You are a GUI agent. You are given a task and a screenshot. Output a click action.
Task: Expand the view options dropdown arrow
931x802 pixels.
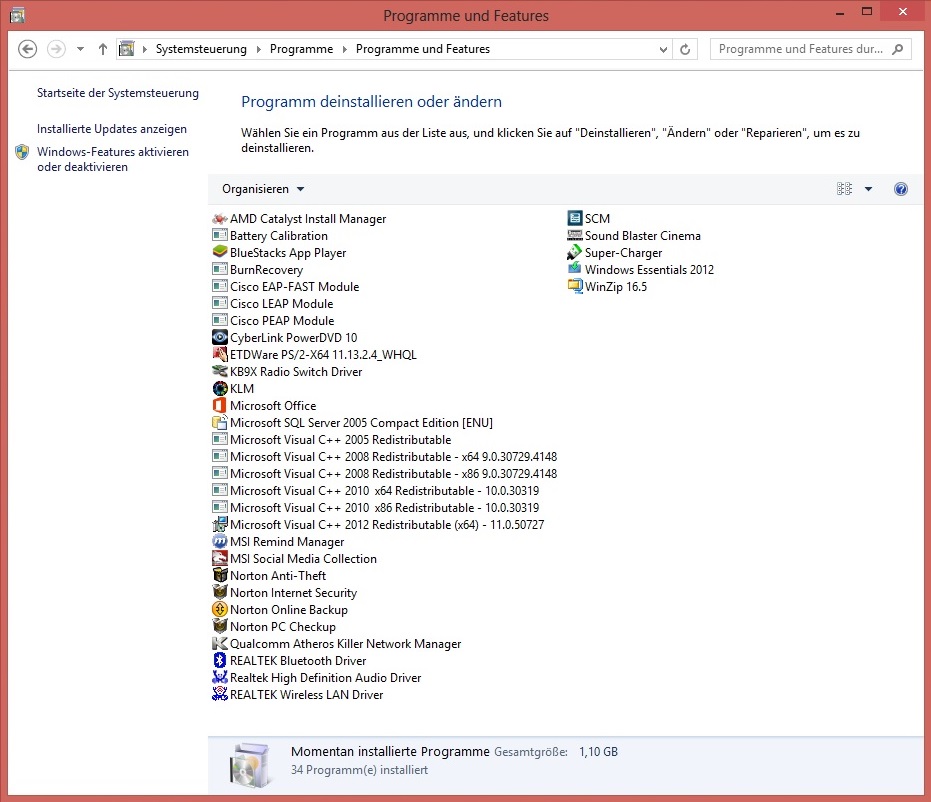(869, 189)
